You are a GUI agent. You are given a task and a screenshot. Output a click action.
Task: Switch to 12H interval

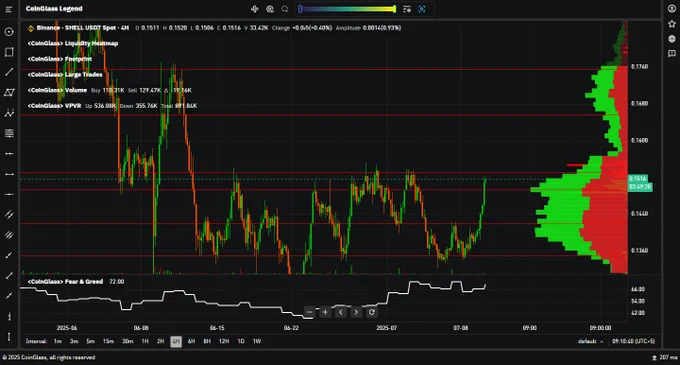tap(224, 342)
